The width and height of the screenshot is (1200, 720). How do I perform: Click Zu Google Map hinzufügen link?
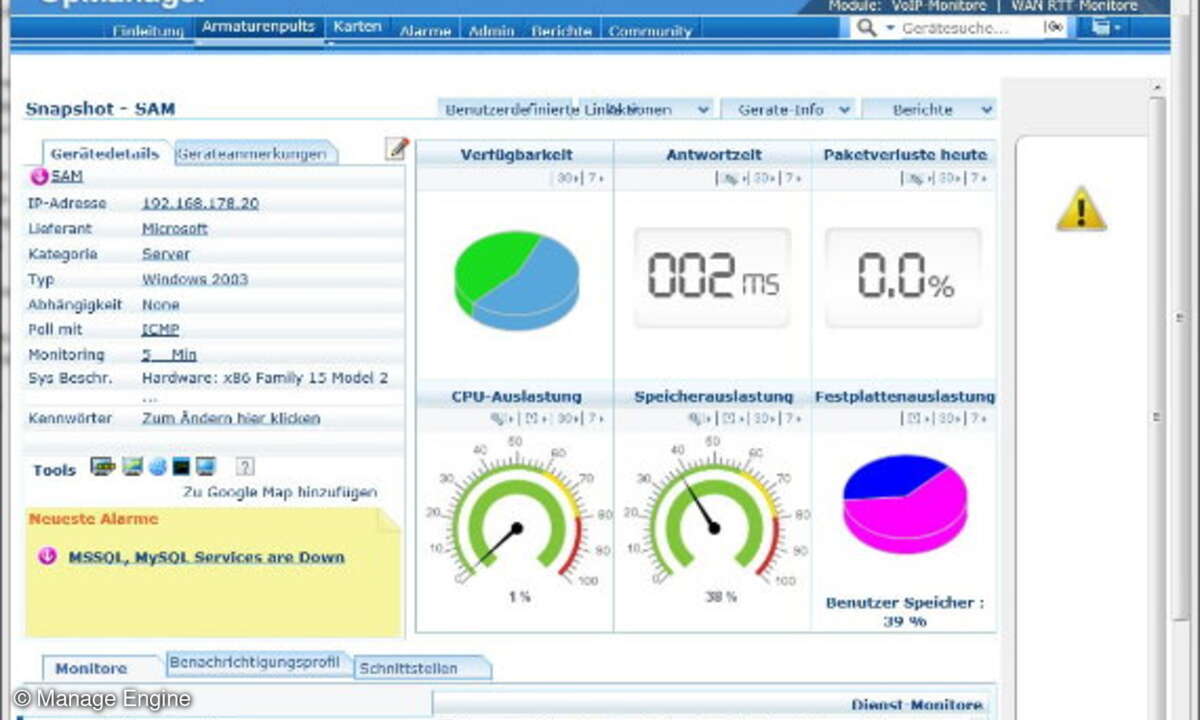279,492
